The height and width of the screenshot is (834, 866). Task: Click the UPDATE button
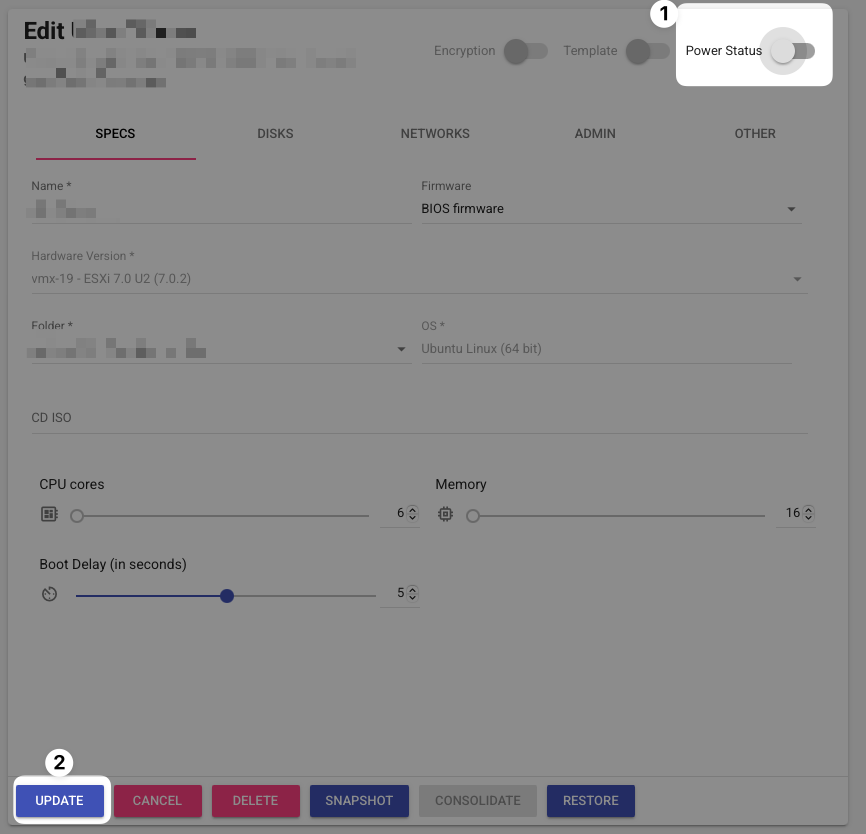[60, 801]
